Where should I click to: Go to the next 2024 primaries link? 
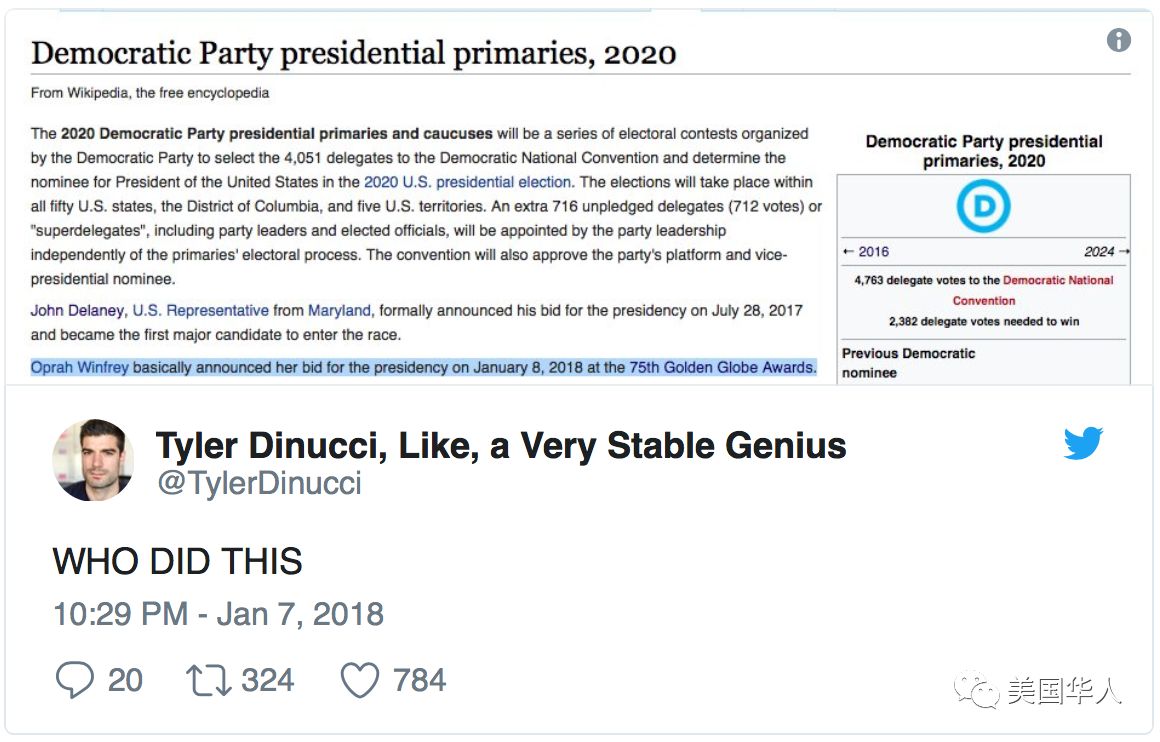pos(1106,252)
